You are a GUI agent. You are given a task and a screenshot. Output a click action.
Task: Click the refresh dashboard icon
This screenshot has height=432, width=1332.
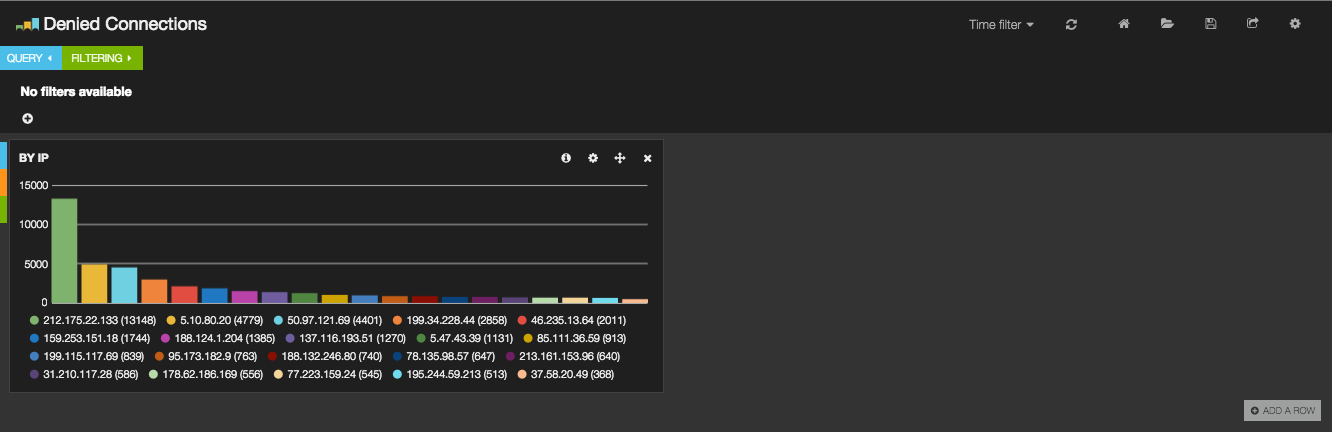click(1071, 24)
